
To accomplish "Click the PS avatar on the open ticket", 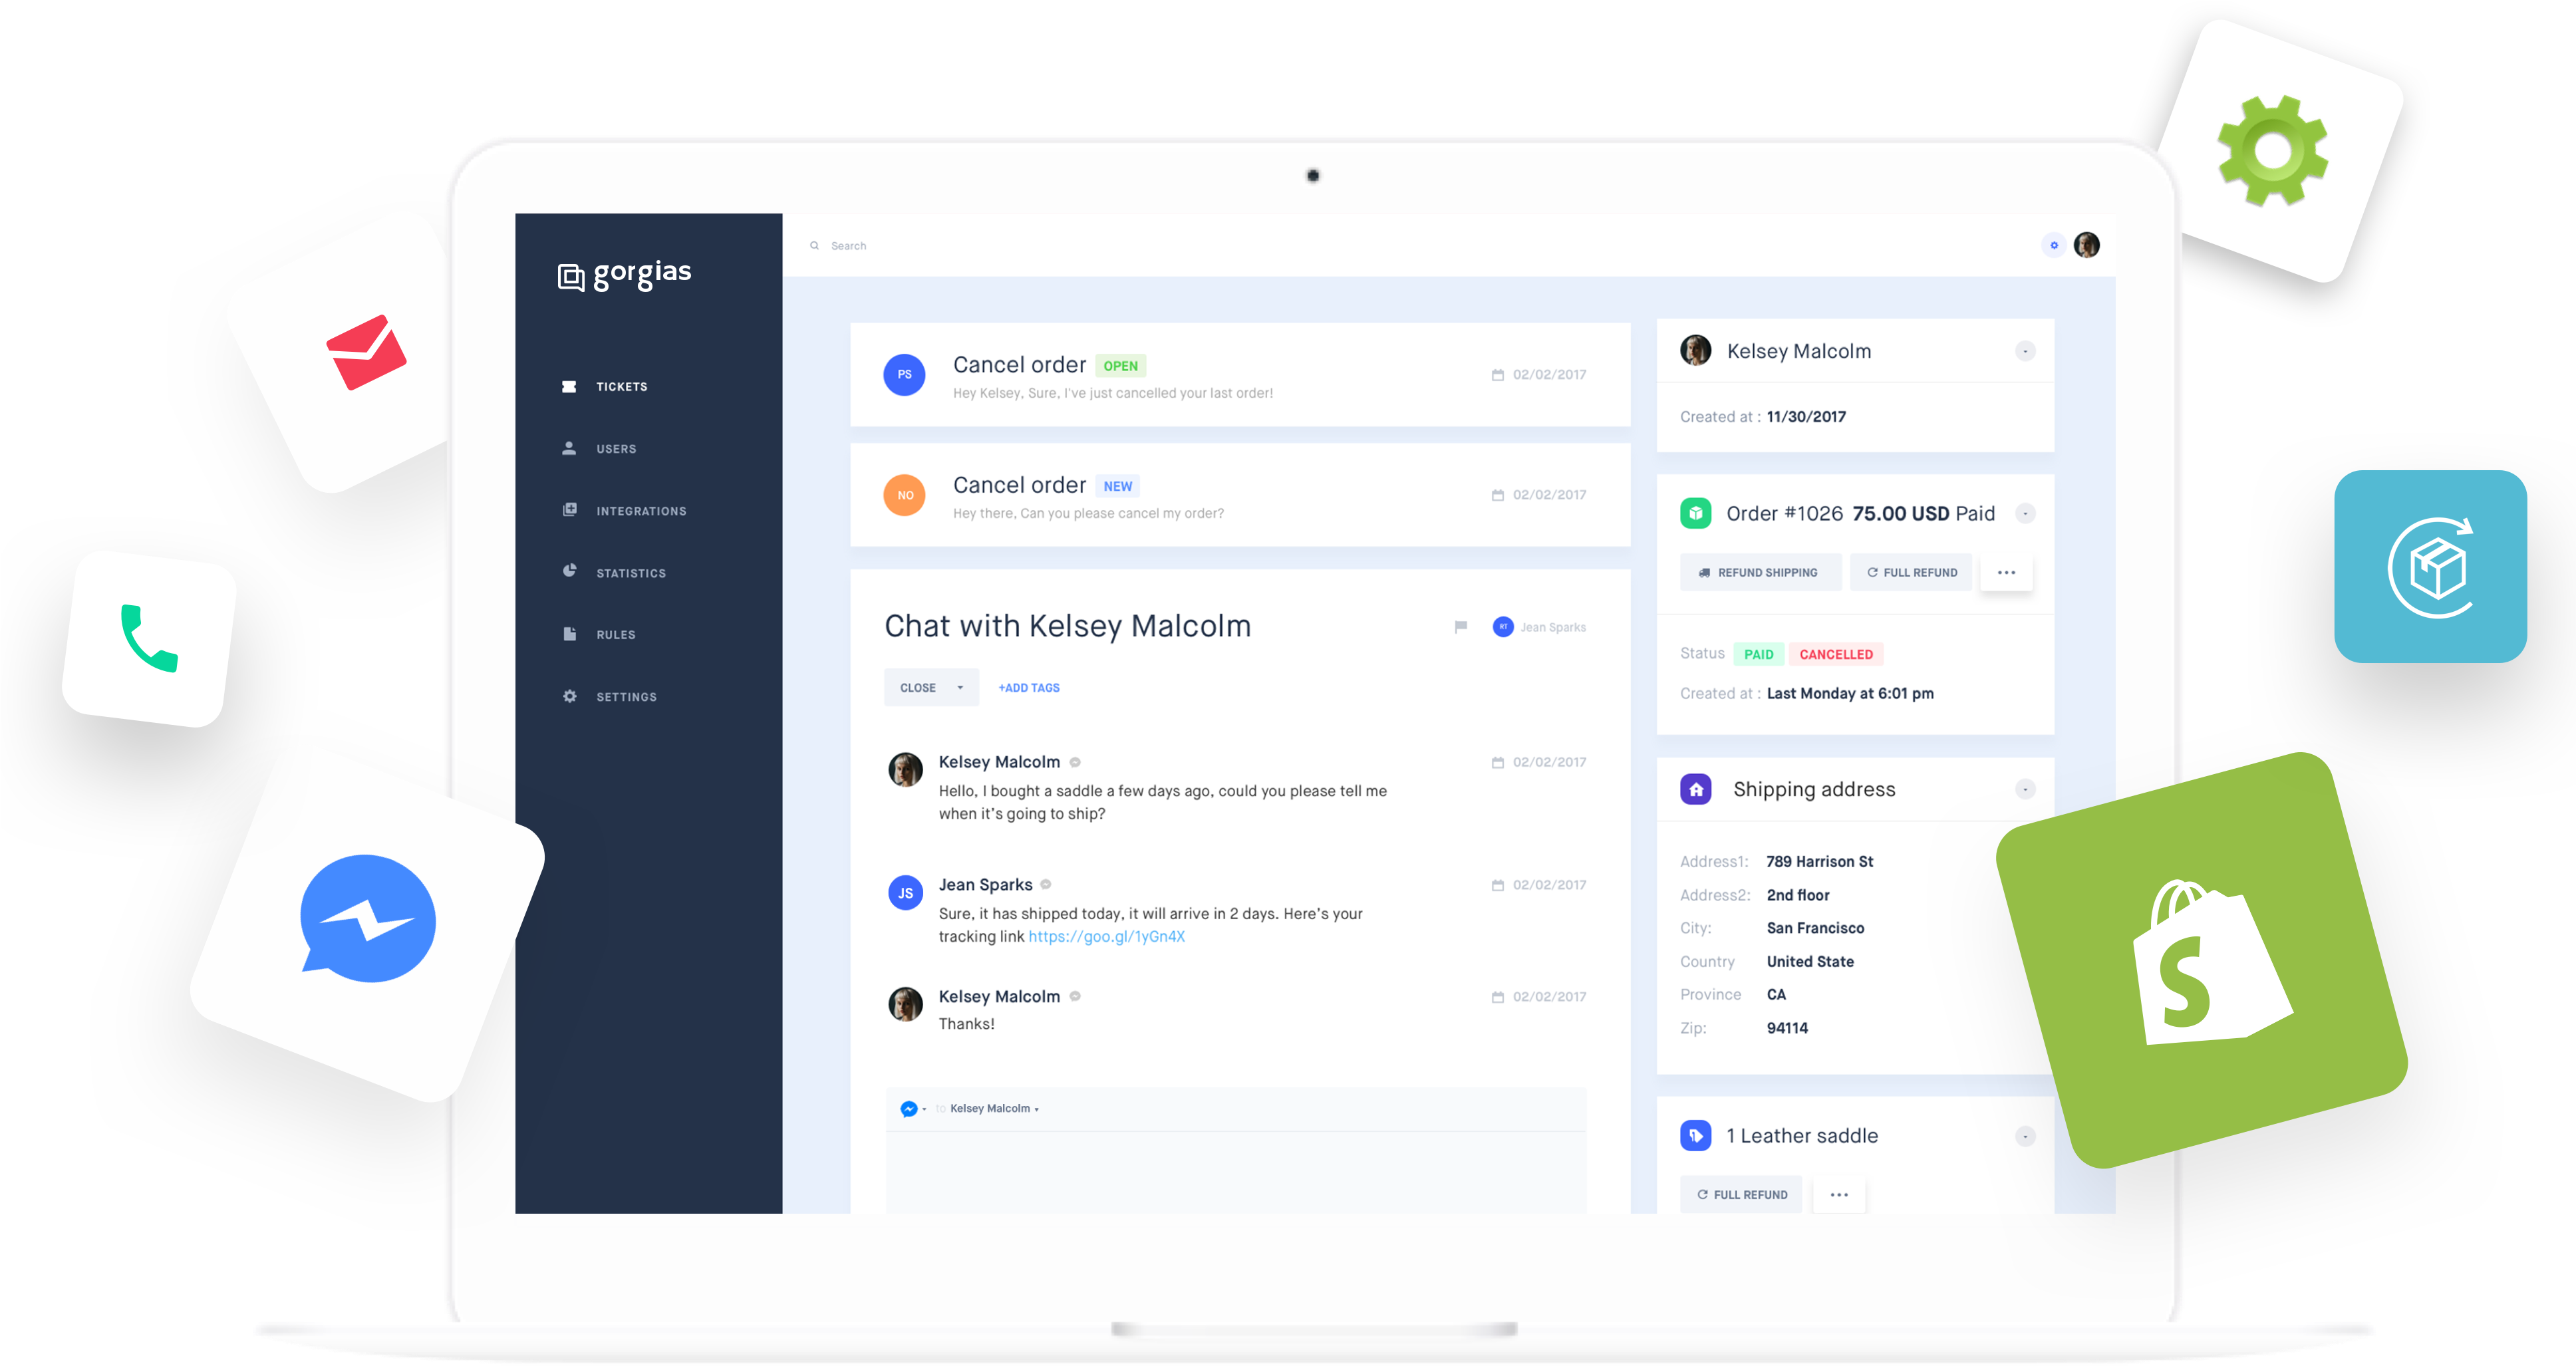I will click(904, 375).
